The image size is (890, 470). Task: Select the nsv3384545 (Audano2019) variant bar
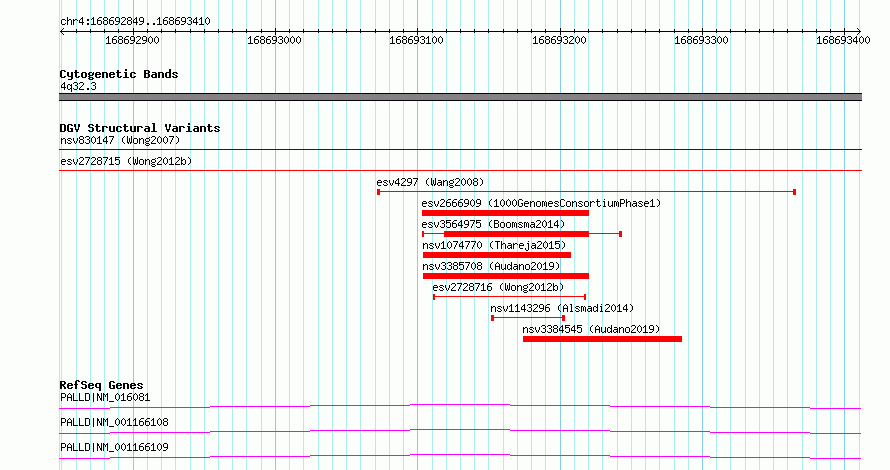pyautogui.click(x=602, y=339)
